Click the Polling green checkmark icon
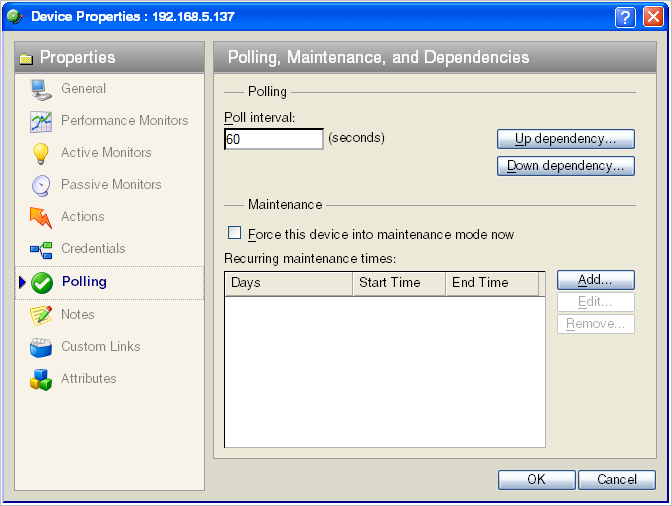This screenshot has width=672, height=506. 42,283
